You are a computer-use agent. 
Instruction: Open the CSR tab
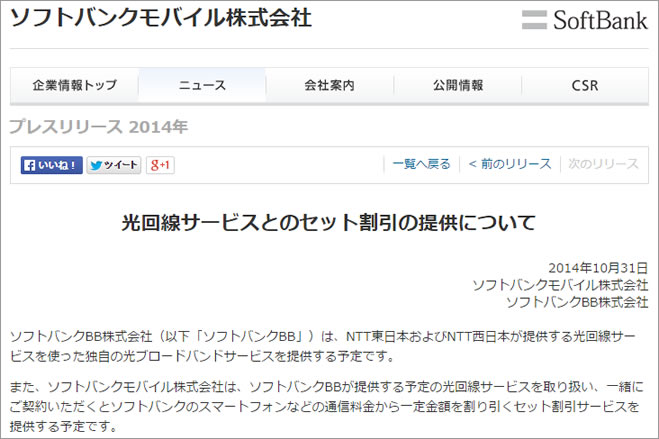coord(585,85)
